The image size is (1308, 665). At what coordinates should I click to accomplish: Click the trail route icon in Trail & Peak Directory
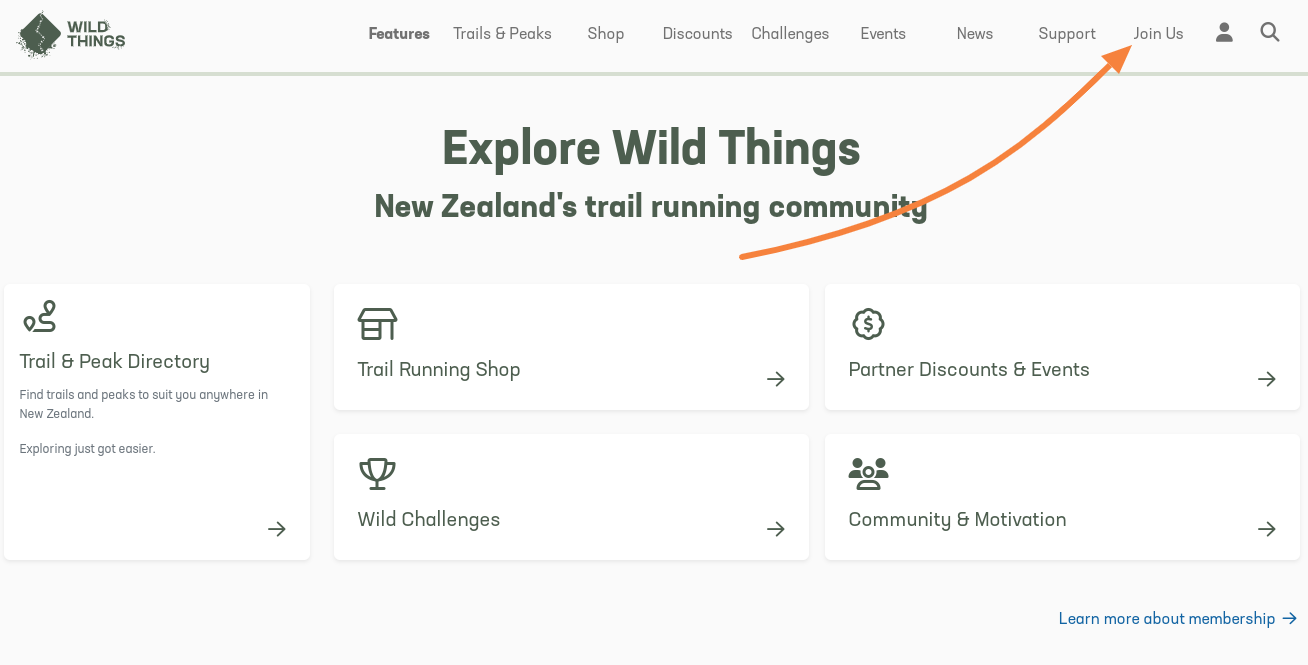[x=40, y=317]
